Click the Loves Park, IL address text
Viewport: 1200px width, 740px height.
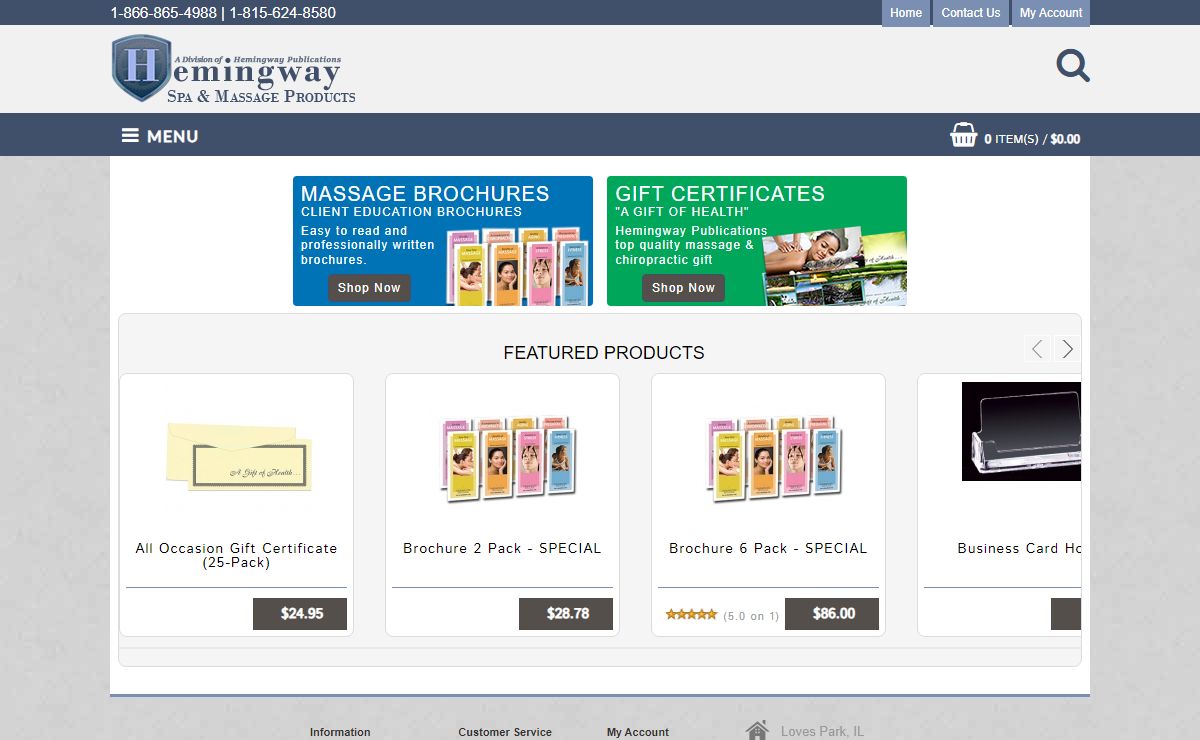(822, 731)
